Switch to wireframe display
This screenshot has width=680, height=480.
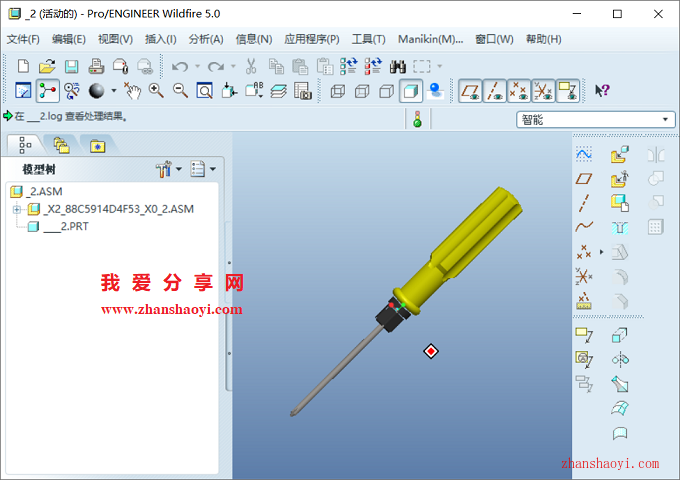point(337,91)
